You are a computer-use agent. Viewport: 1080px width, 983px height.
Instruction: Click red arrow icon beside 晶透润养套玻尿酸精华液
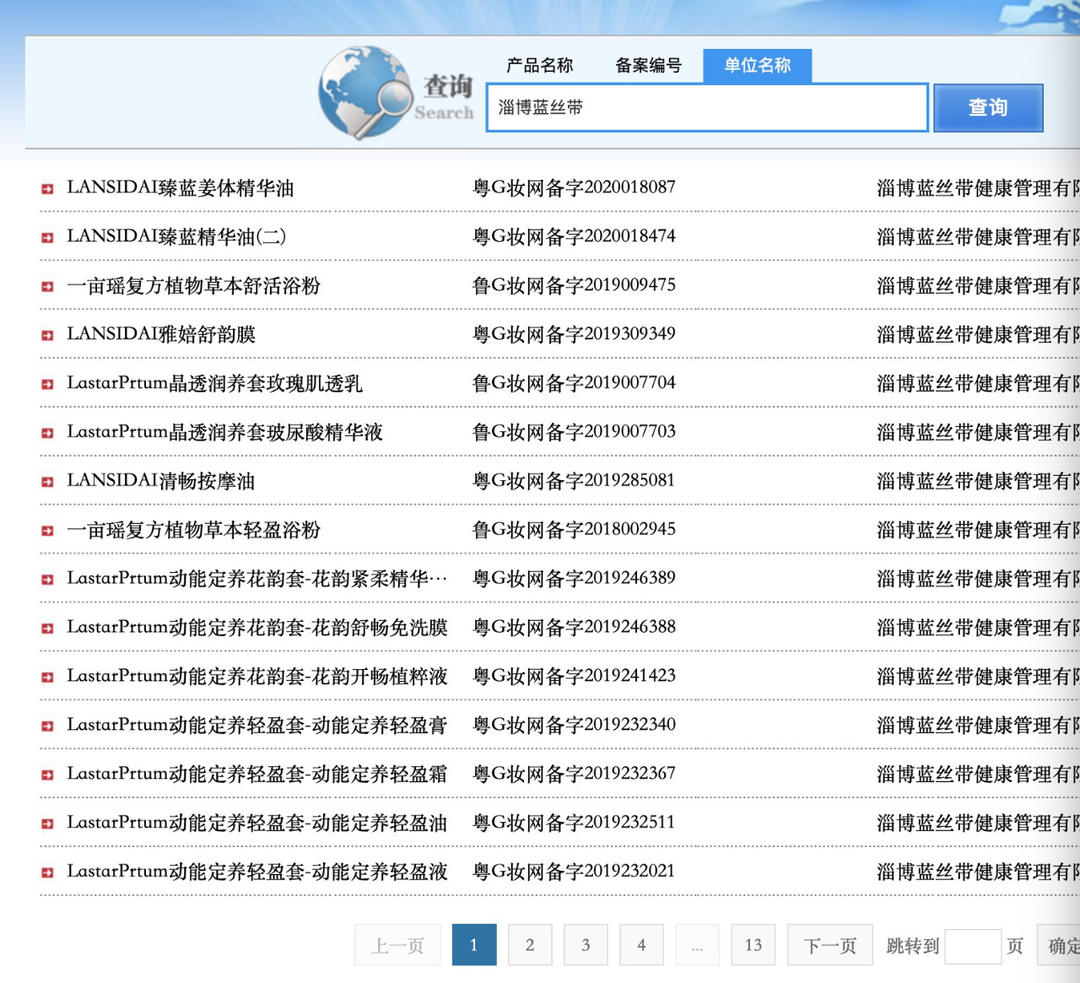coord(47,433)
